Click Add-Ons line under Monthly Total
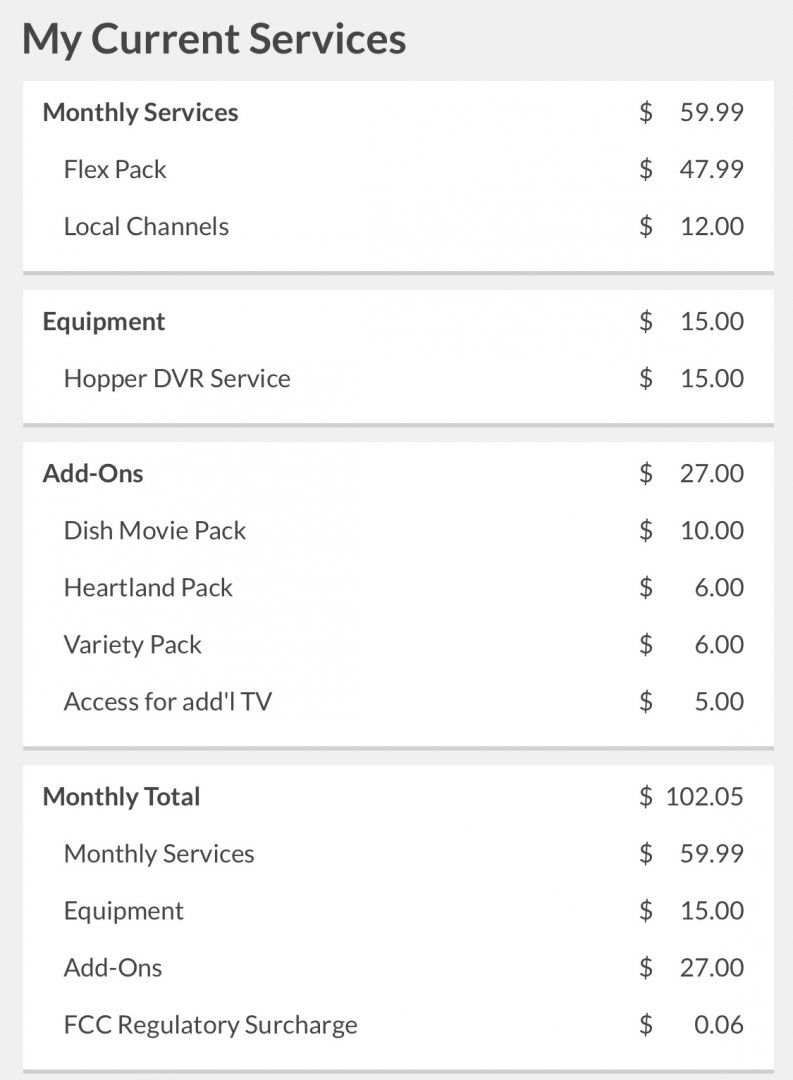Screen dimensions: 793x1080 click(x=398, y=968)
